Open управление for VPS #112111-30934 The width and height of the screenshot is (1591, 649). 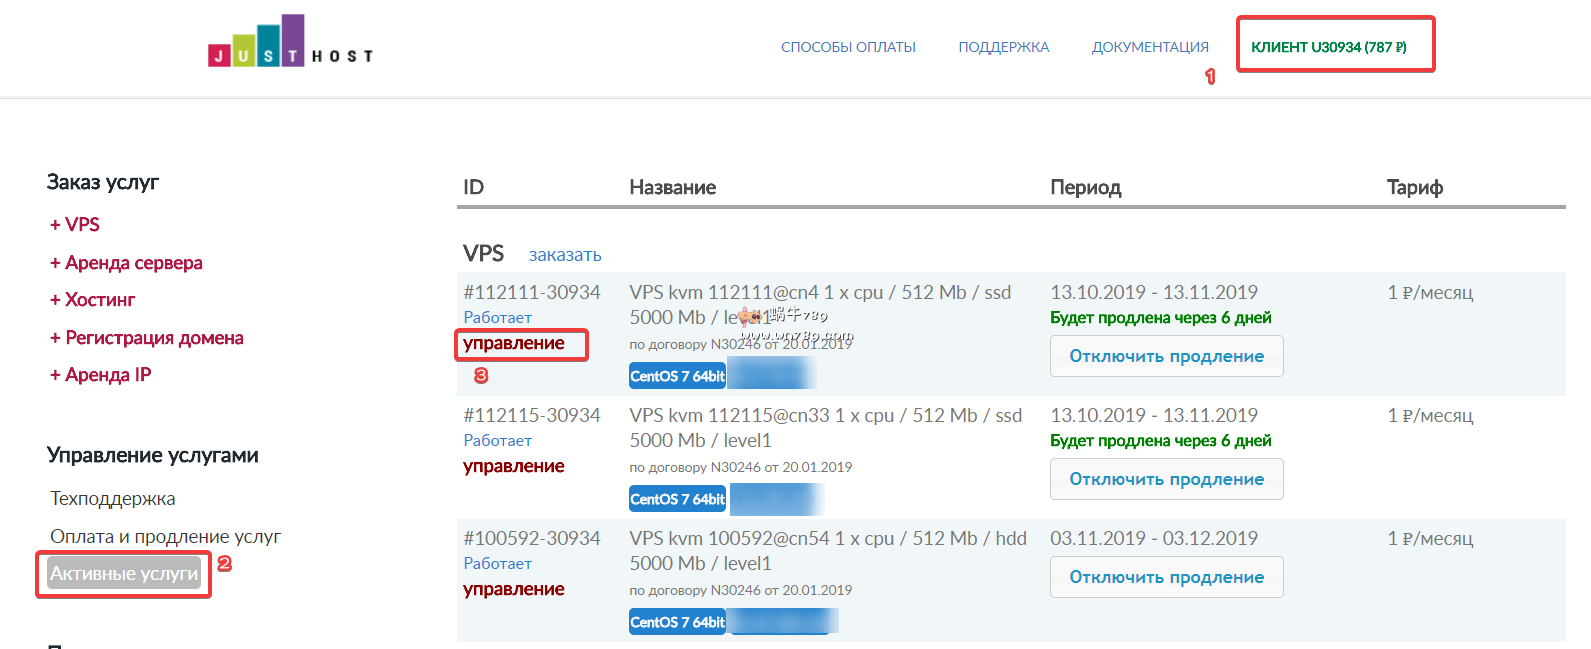[x=514, y=344]
